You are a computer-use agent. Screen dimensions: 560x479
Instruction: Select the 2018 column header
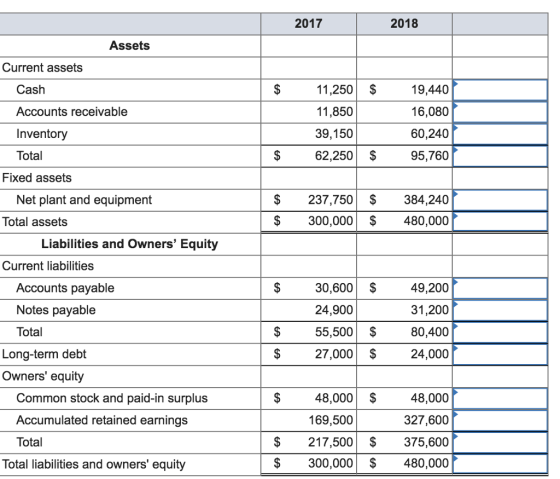click(x=404, y=24)
